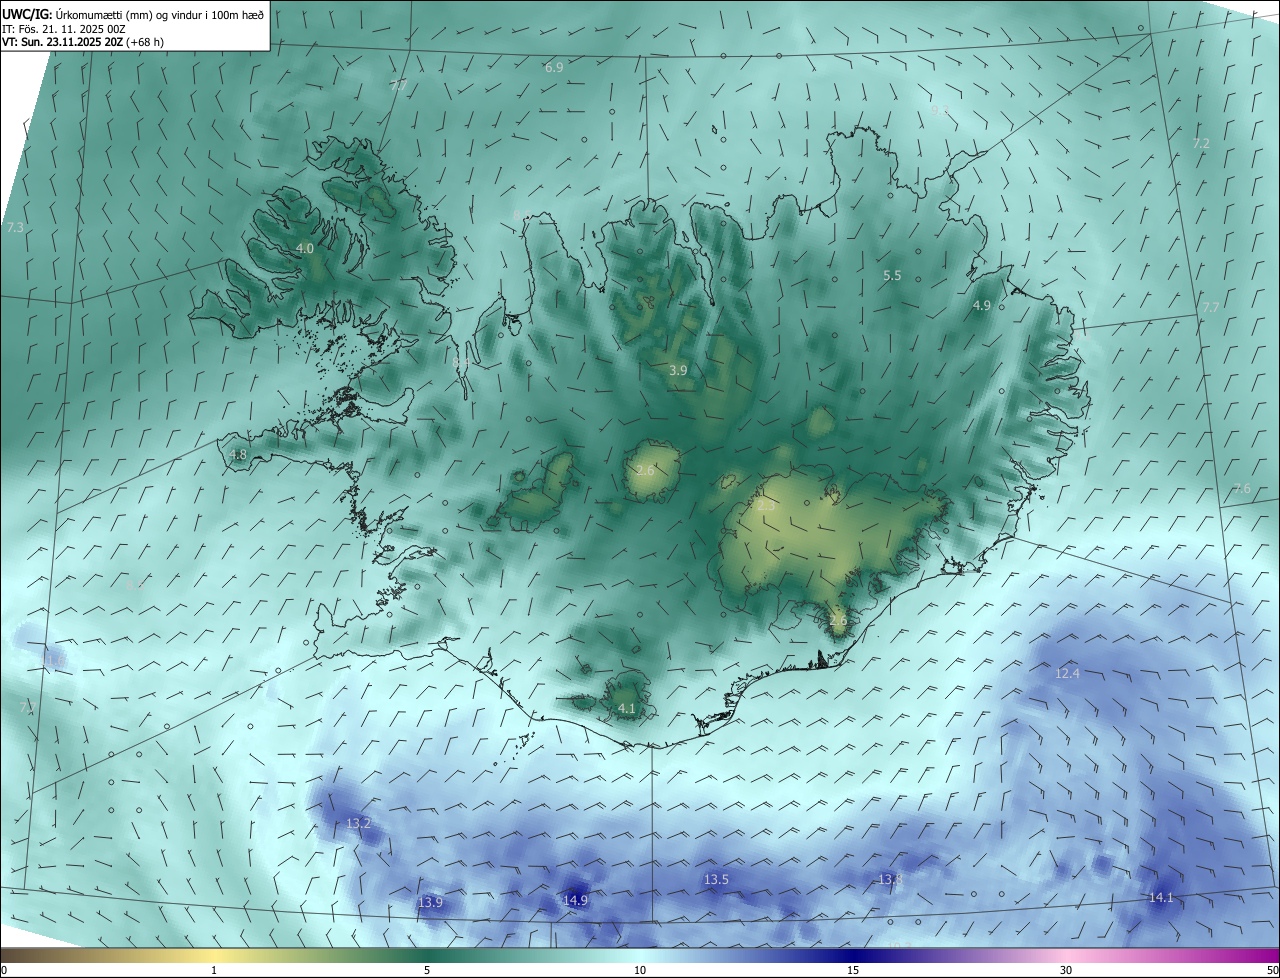Click the 4.8 value on the peninsula
The width and height of the screenshot is (1280, 978).
pyautogui.click(x=238, y=454)
